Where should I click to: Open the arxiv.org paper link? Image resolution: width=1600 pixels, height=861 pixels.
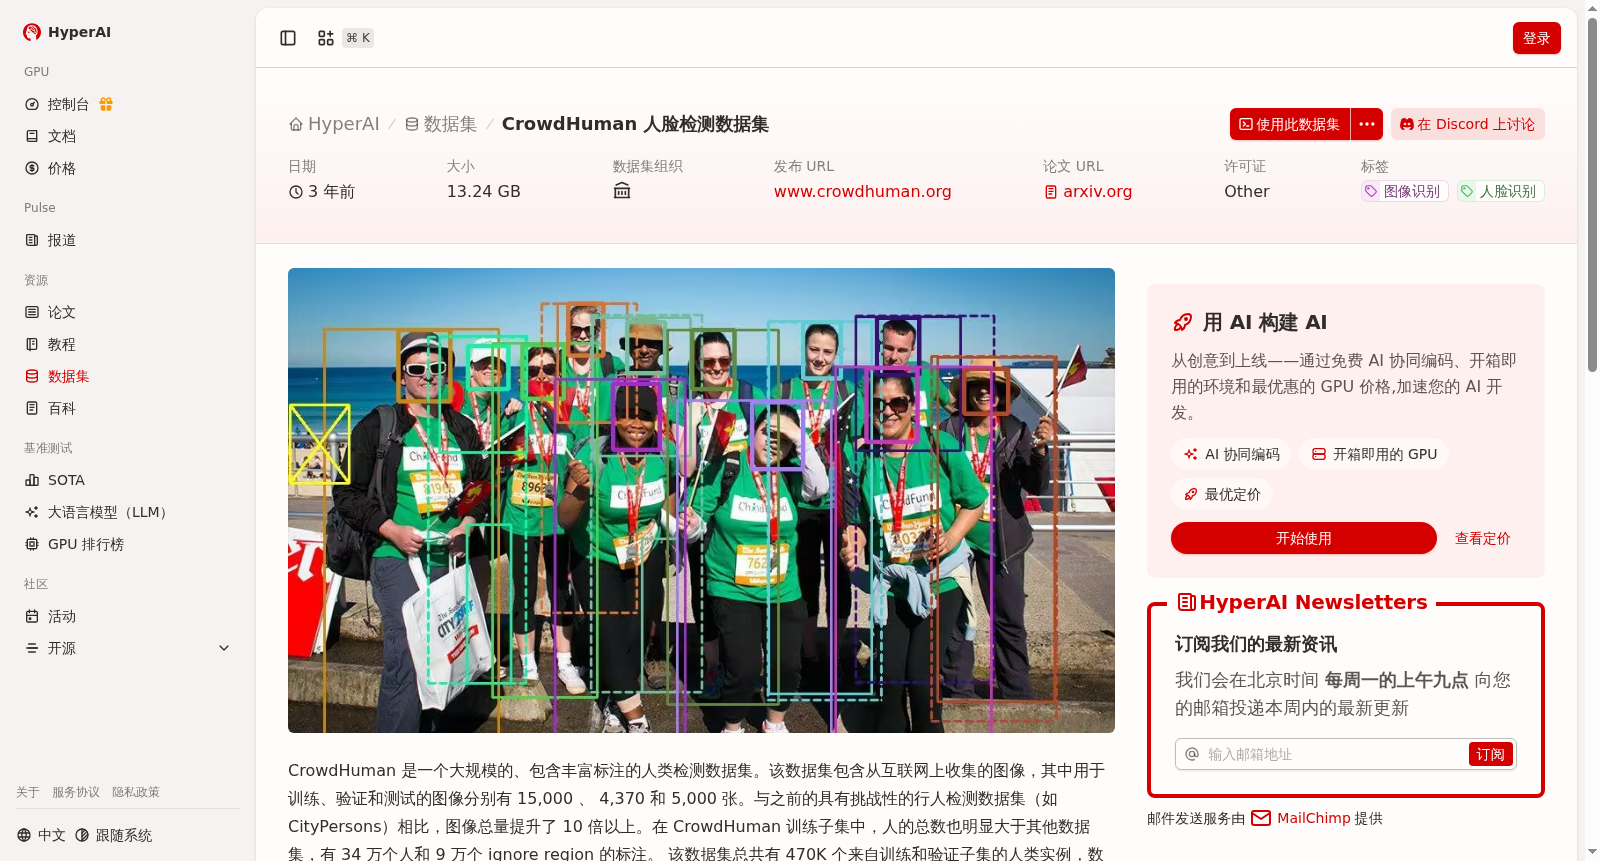[x=1088, y=191]
